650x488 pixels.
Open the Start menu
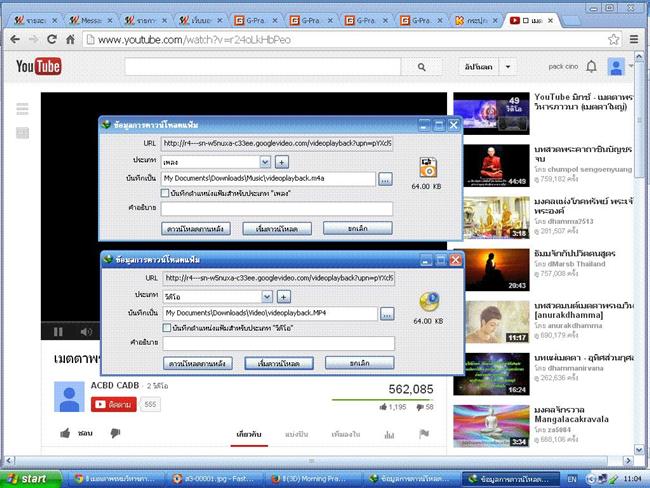click(31, 479)
